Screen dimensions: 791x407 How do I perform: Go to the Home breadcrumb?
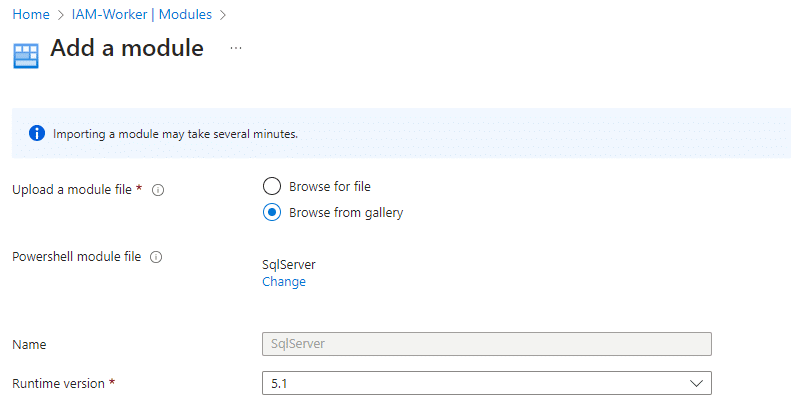[31, 15]
